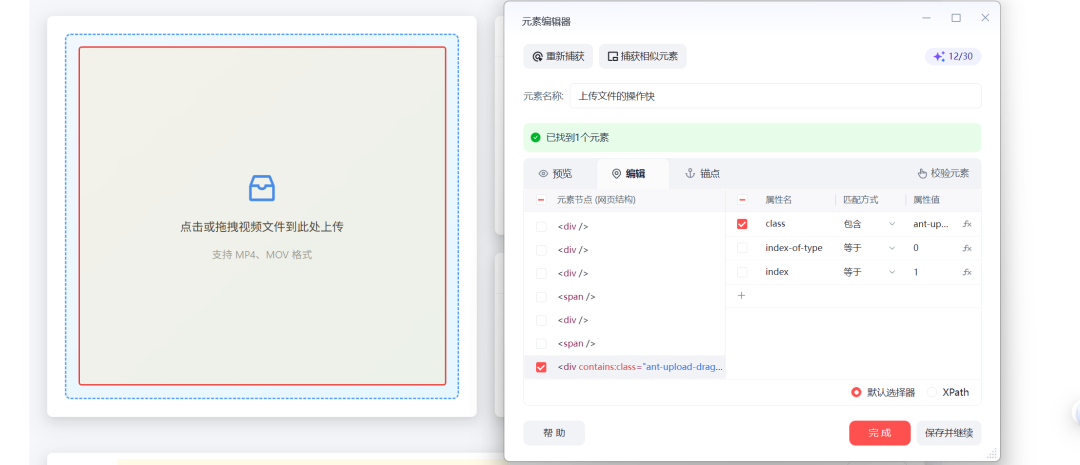Click the value 1 of index attribute
Viewport: 1080px width, 465px height.
[x=916, y=272]
